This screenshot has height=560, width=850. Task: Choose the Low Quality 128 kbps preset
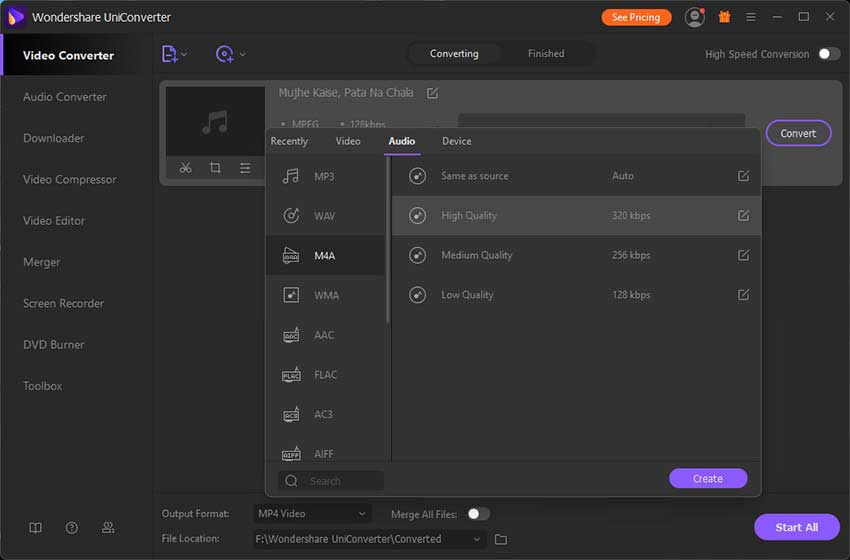pos(576,295)
